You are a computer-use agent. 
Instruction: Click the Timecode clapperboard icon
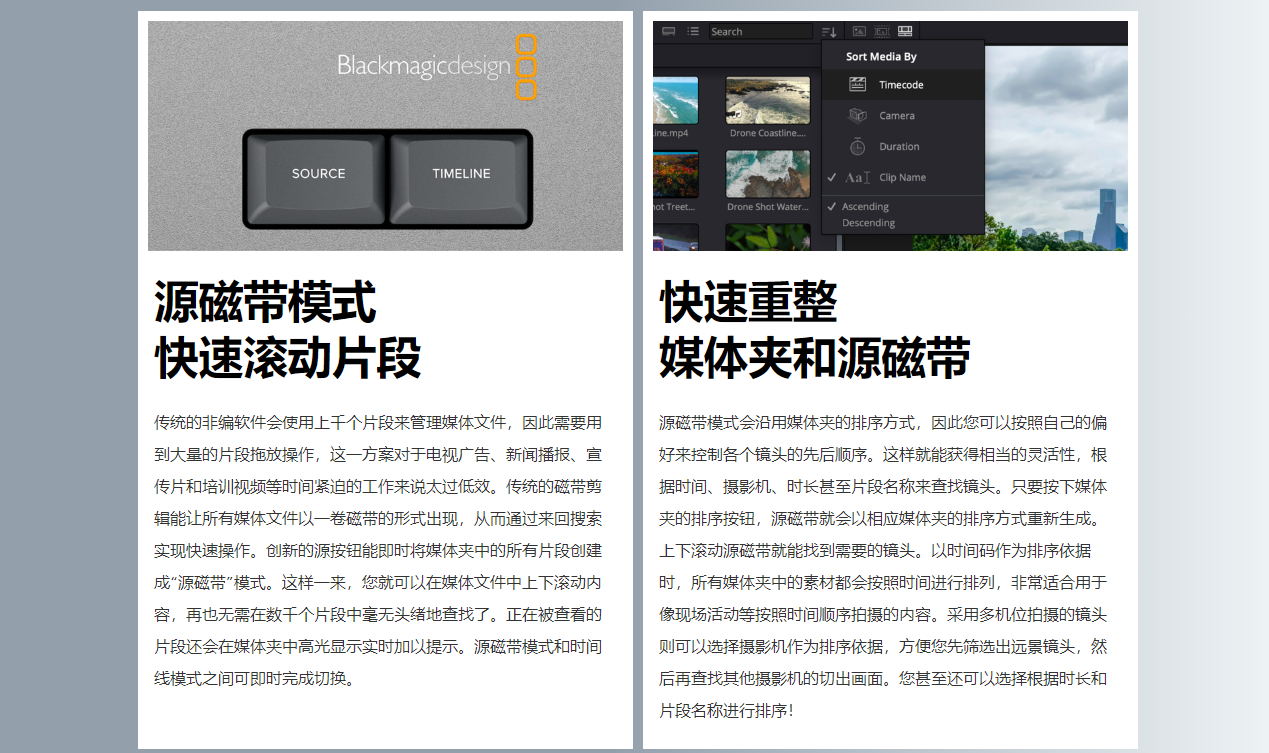click(857, 85)
